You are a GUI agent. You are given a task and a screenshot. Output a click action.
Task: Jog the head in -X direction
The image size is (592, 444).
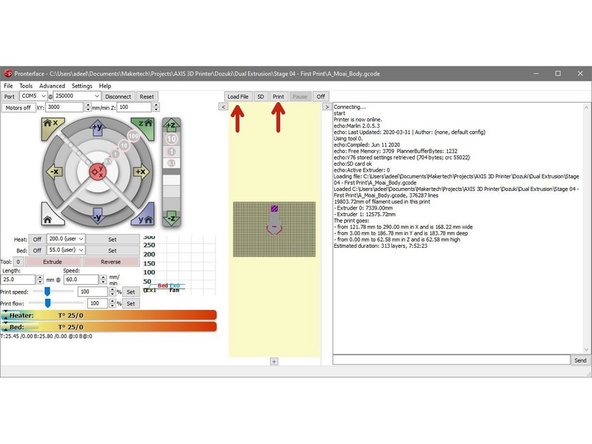pyautogui.click(x=54, y=172)
